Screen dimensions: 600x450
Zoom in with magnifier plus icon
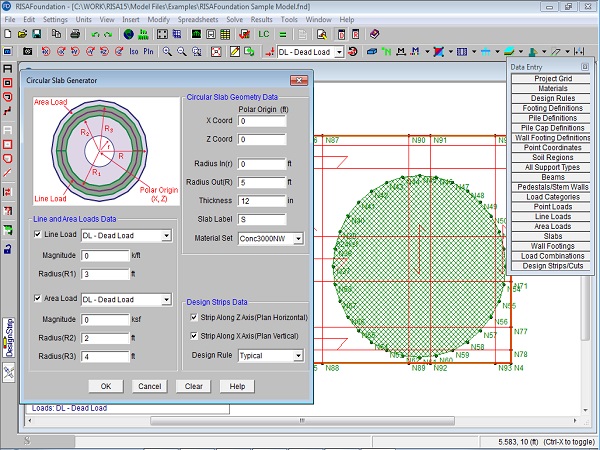tap(167, 51)
